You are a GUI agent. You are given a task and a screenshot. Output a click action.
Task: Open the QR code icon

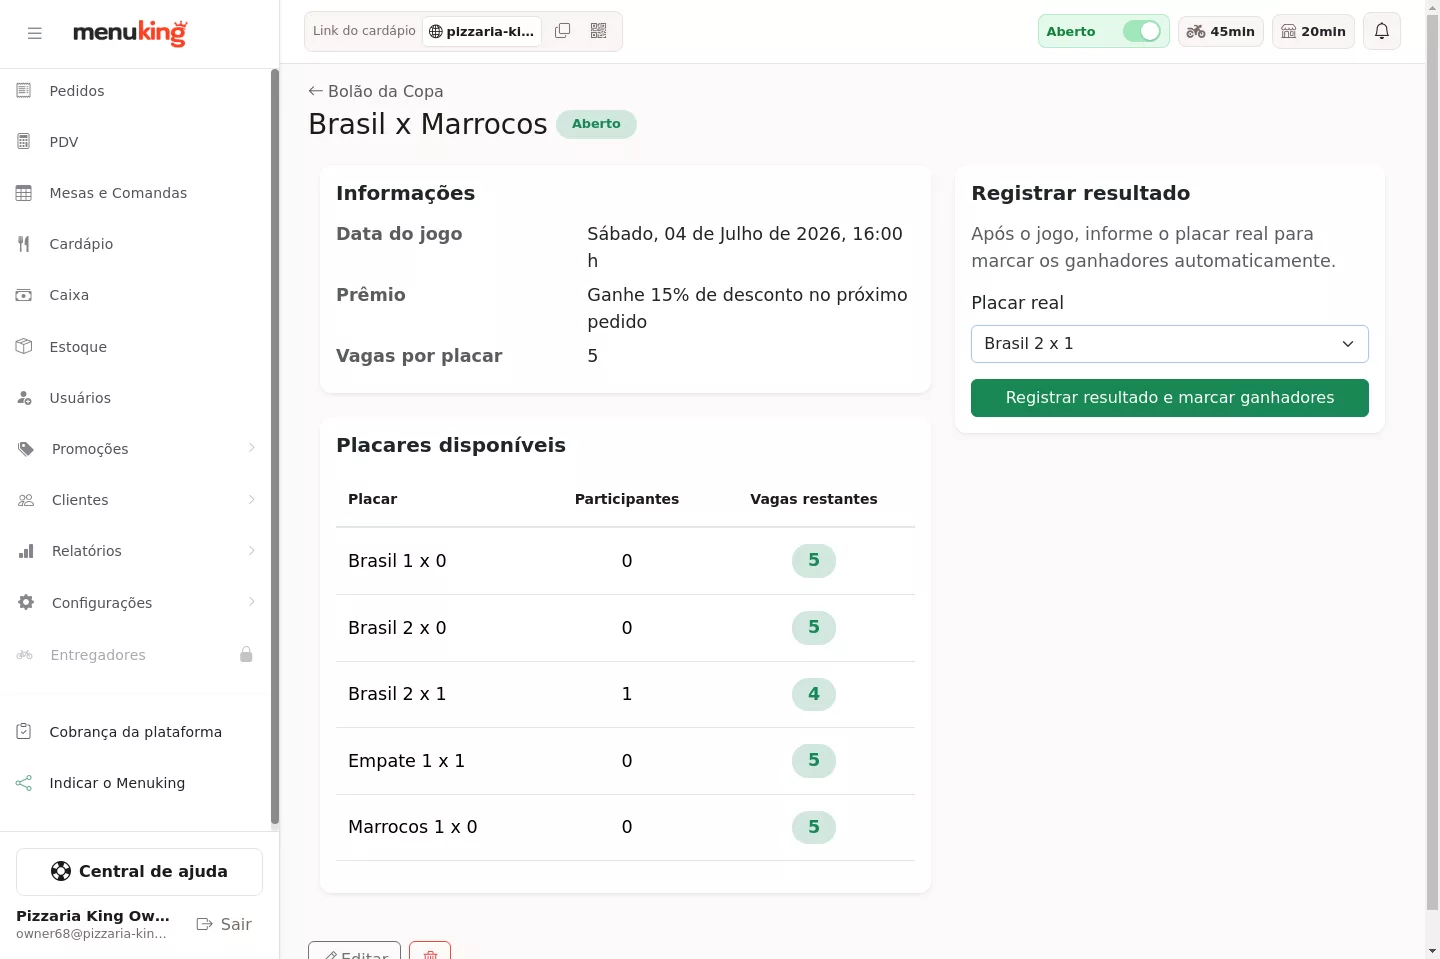point(599,31)
